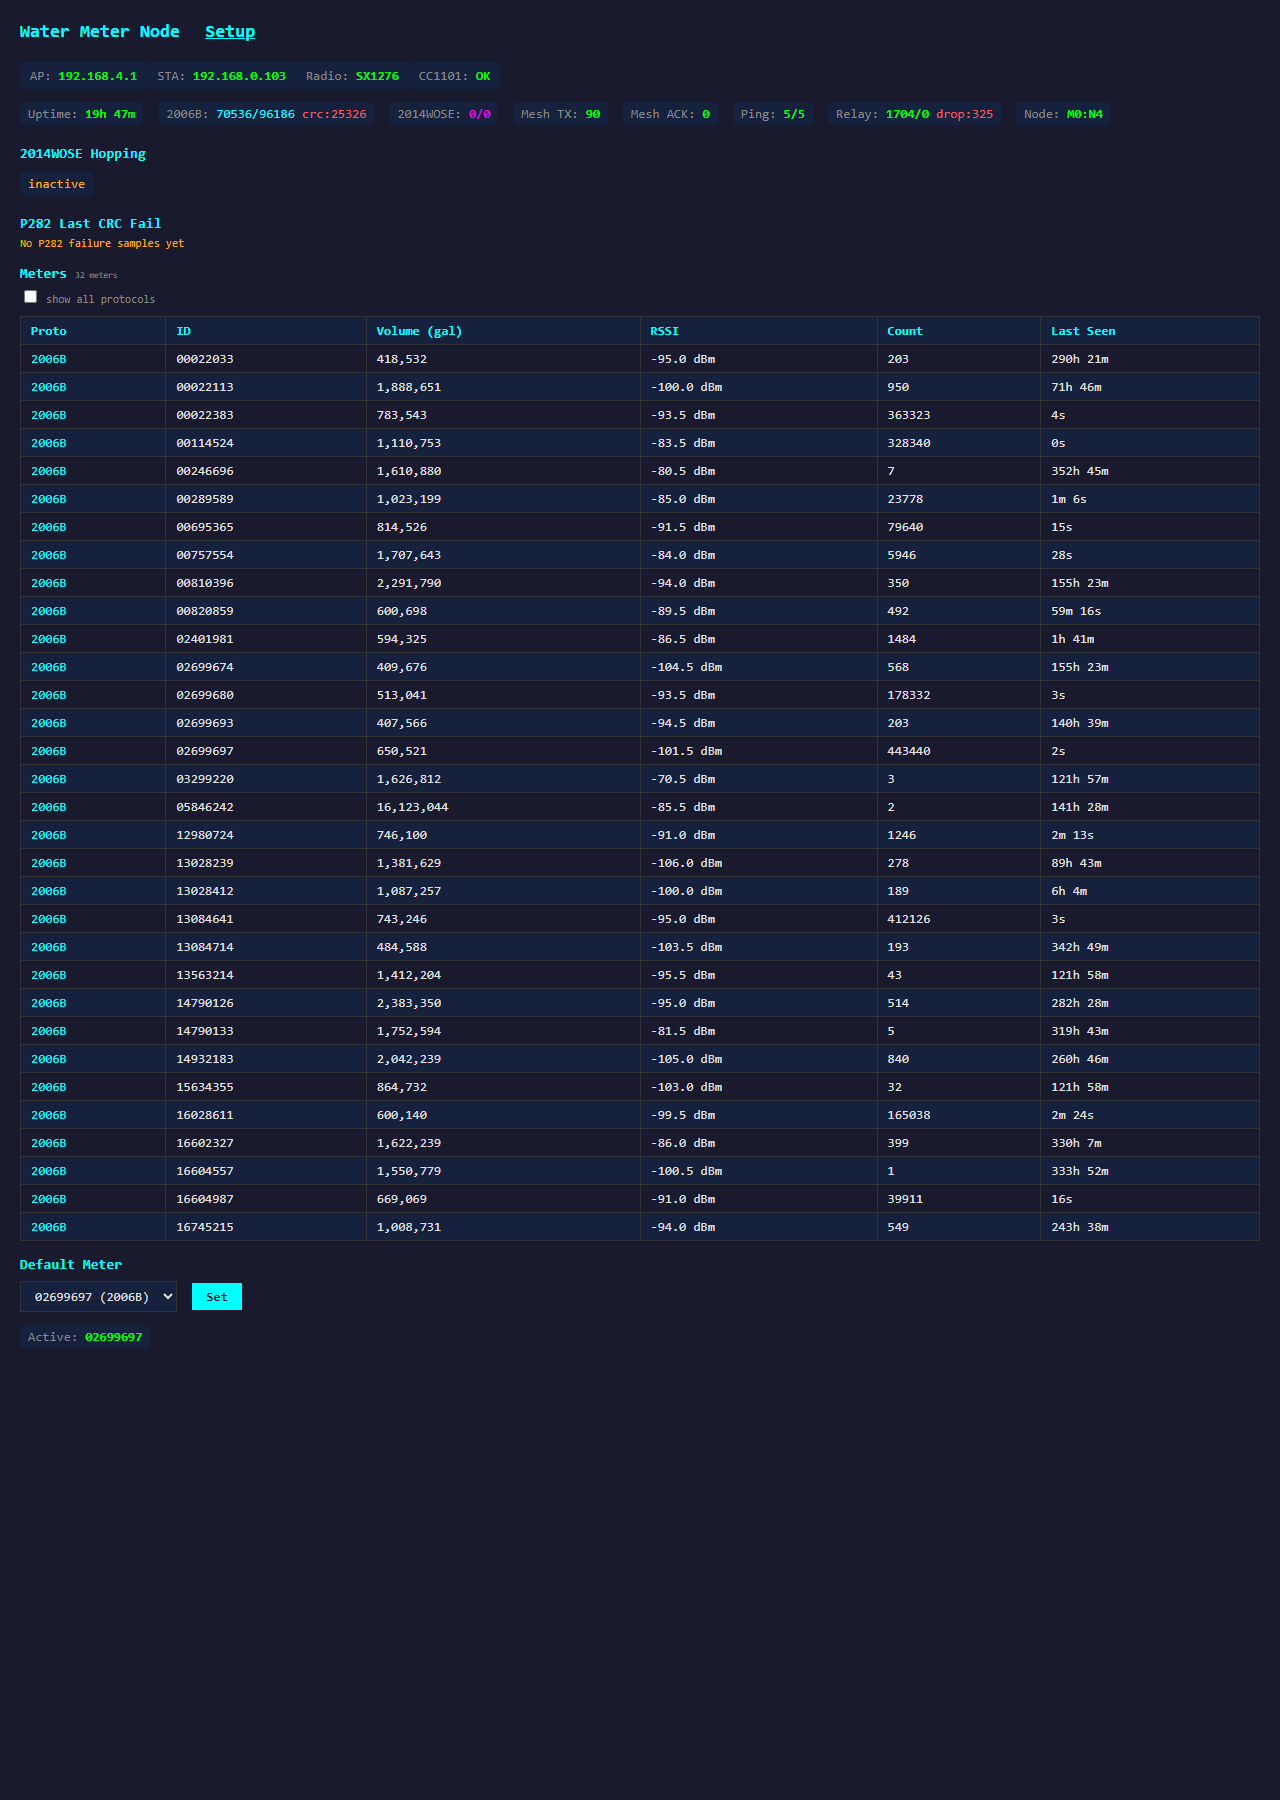
Task: Click RSSI value -104.5 dBm
Action: point(686,667)
